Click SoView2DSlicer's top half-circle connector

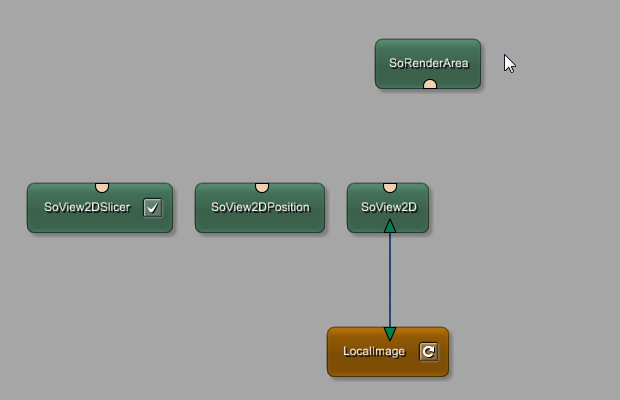[x=101, y=187]
